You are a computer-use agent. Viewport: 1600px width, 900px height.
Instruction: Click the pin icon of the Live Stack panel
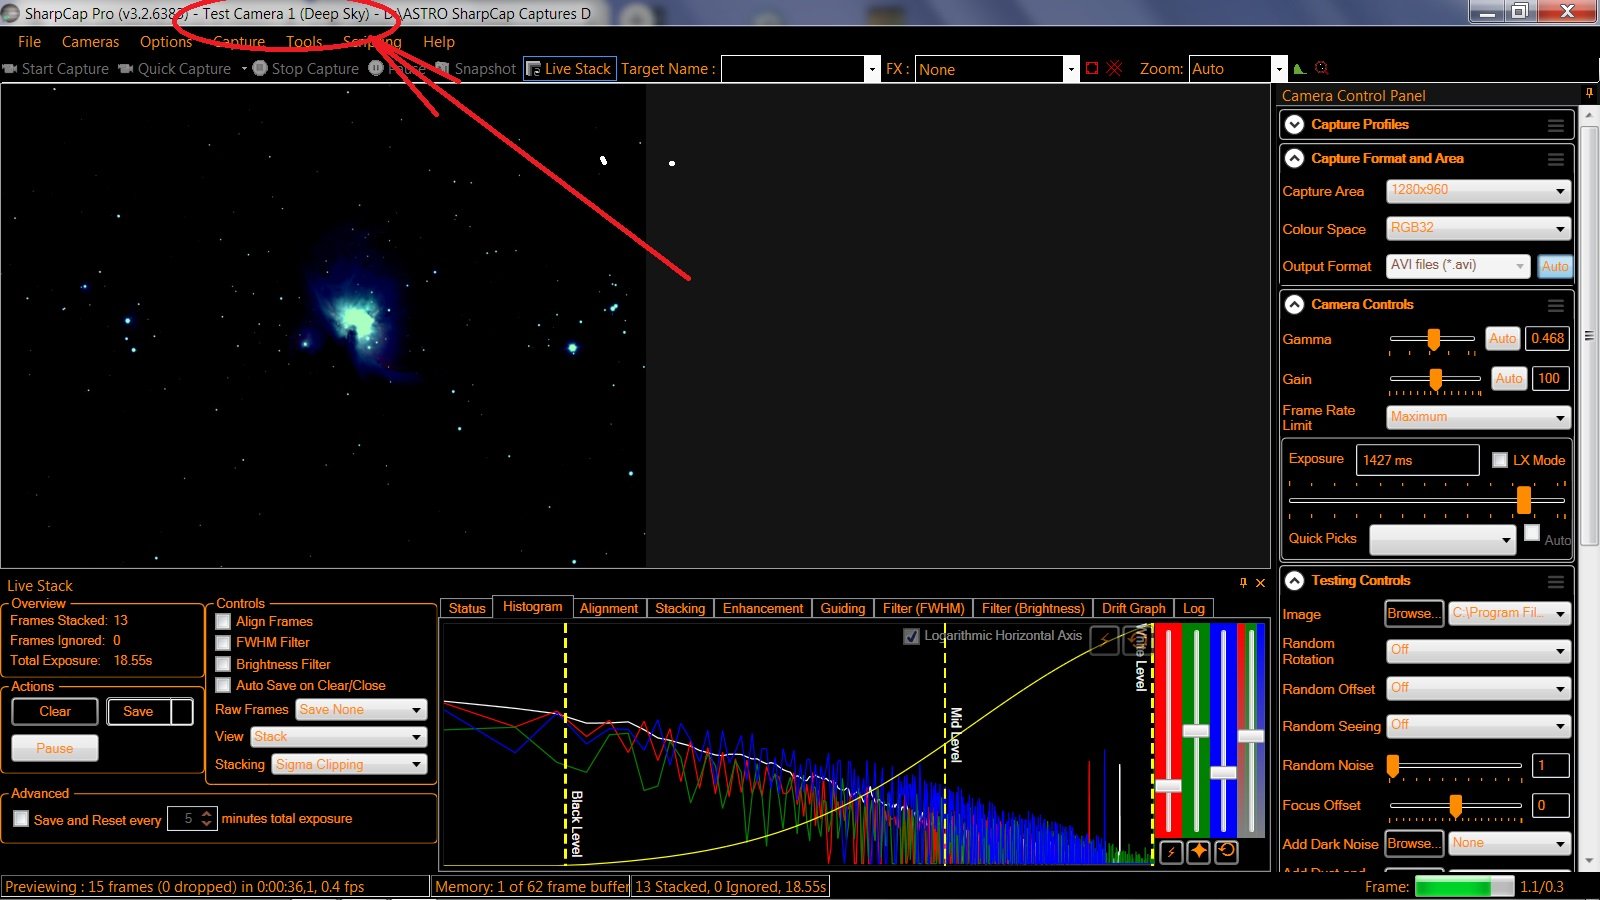pyautogui.click(x=1243, y=582)
